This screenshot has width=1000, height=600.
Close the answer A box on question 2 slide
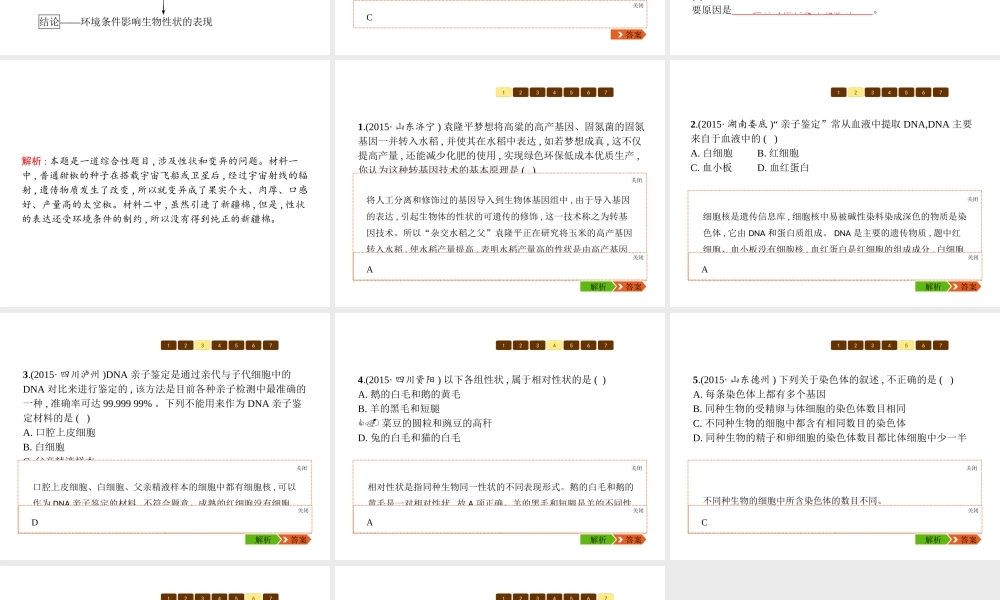tap(973, 258)
